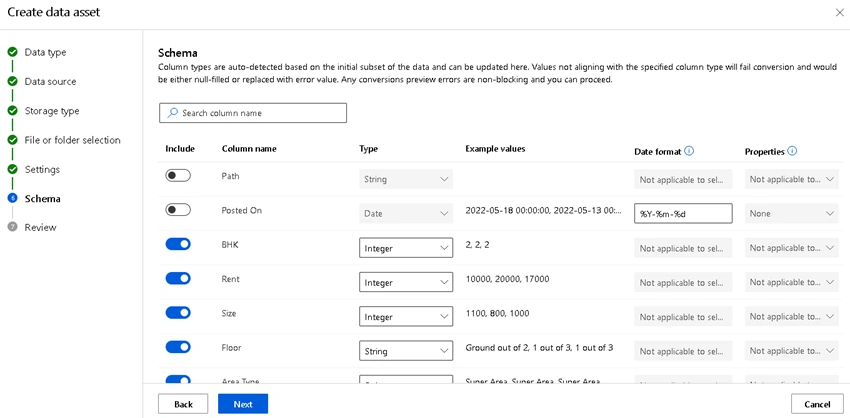Screen dimensions: 850x418
Task: Open the Size Properties dropdown
Action: (x=793, y=317)
